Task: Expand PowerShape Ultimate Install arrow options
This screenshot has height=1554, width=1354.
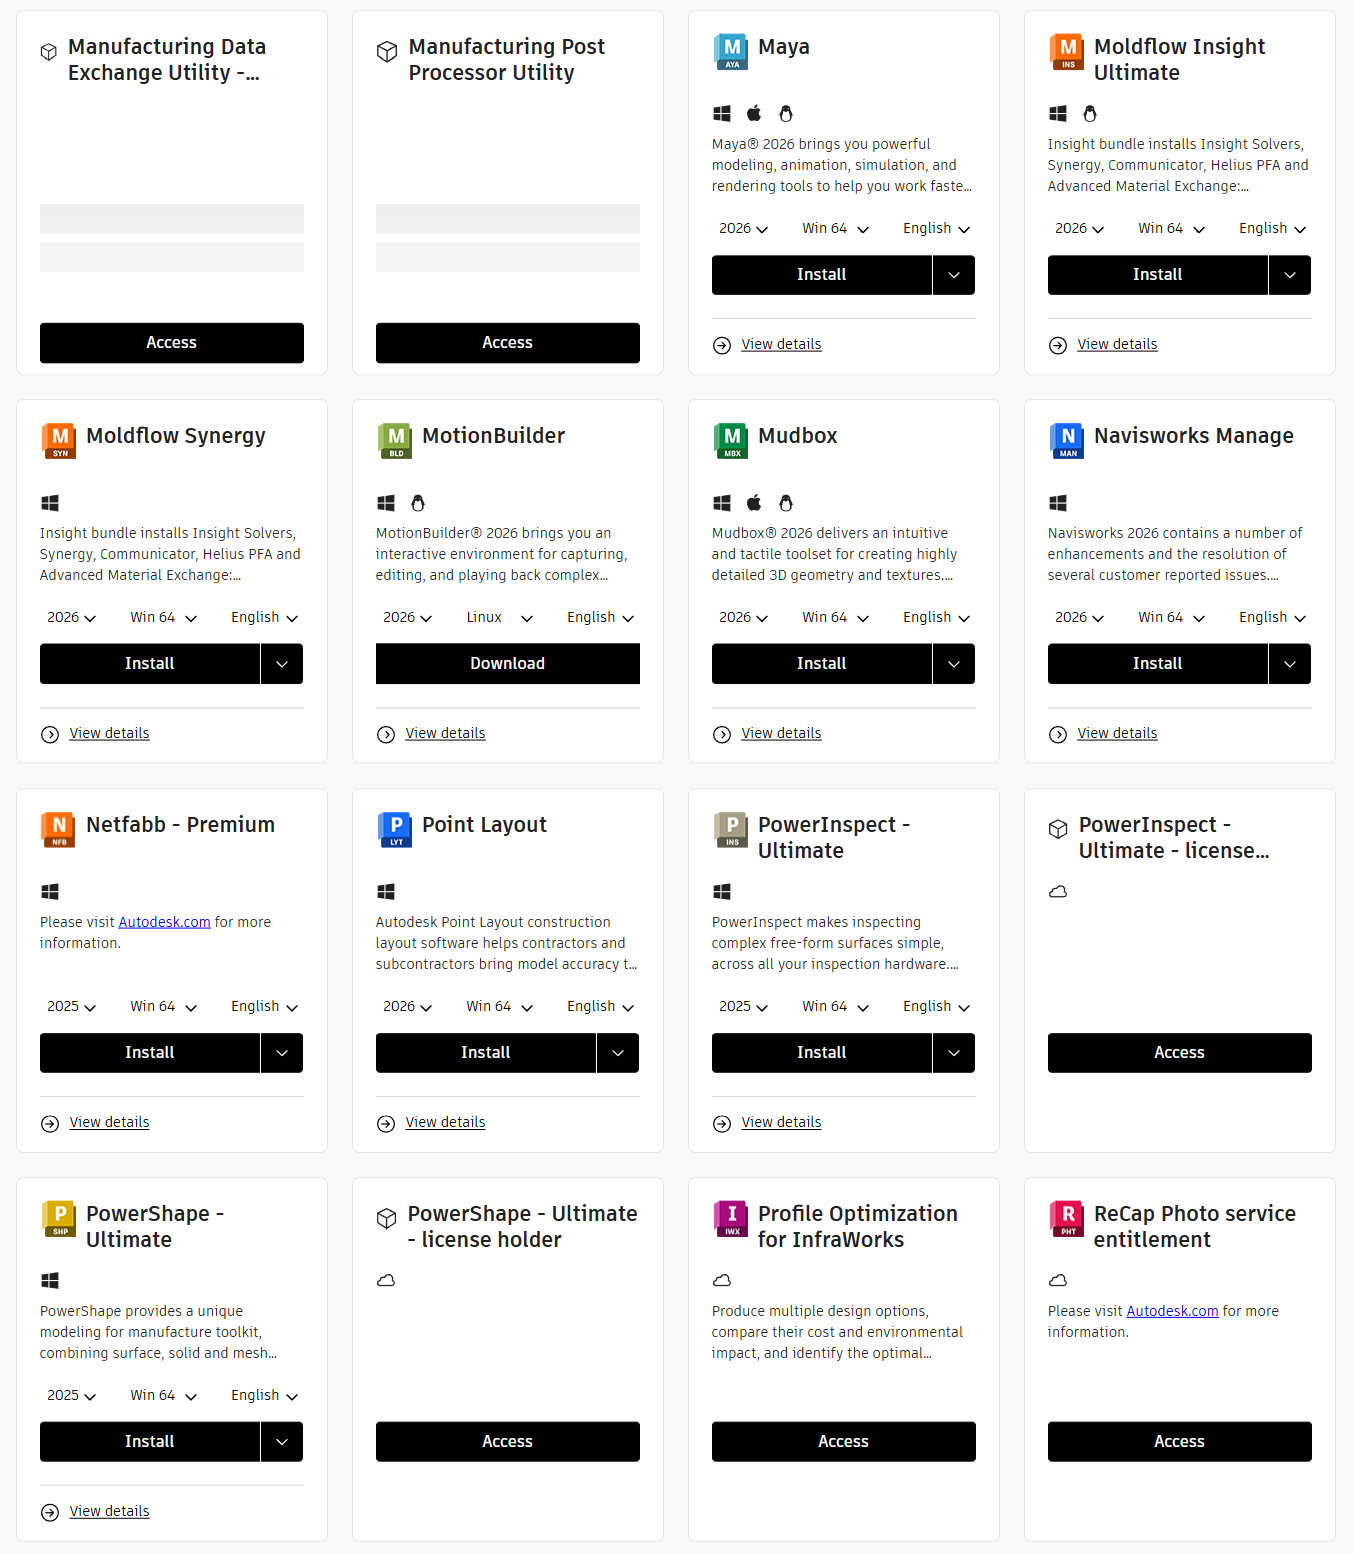Action: coord(282,1442)
